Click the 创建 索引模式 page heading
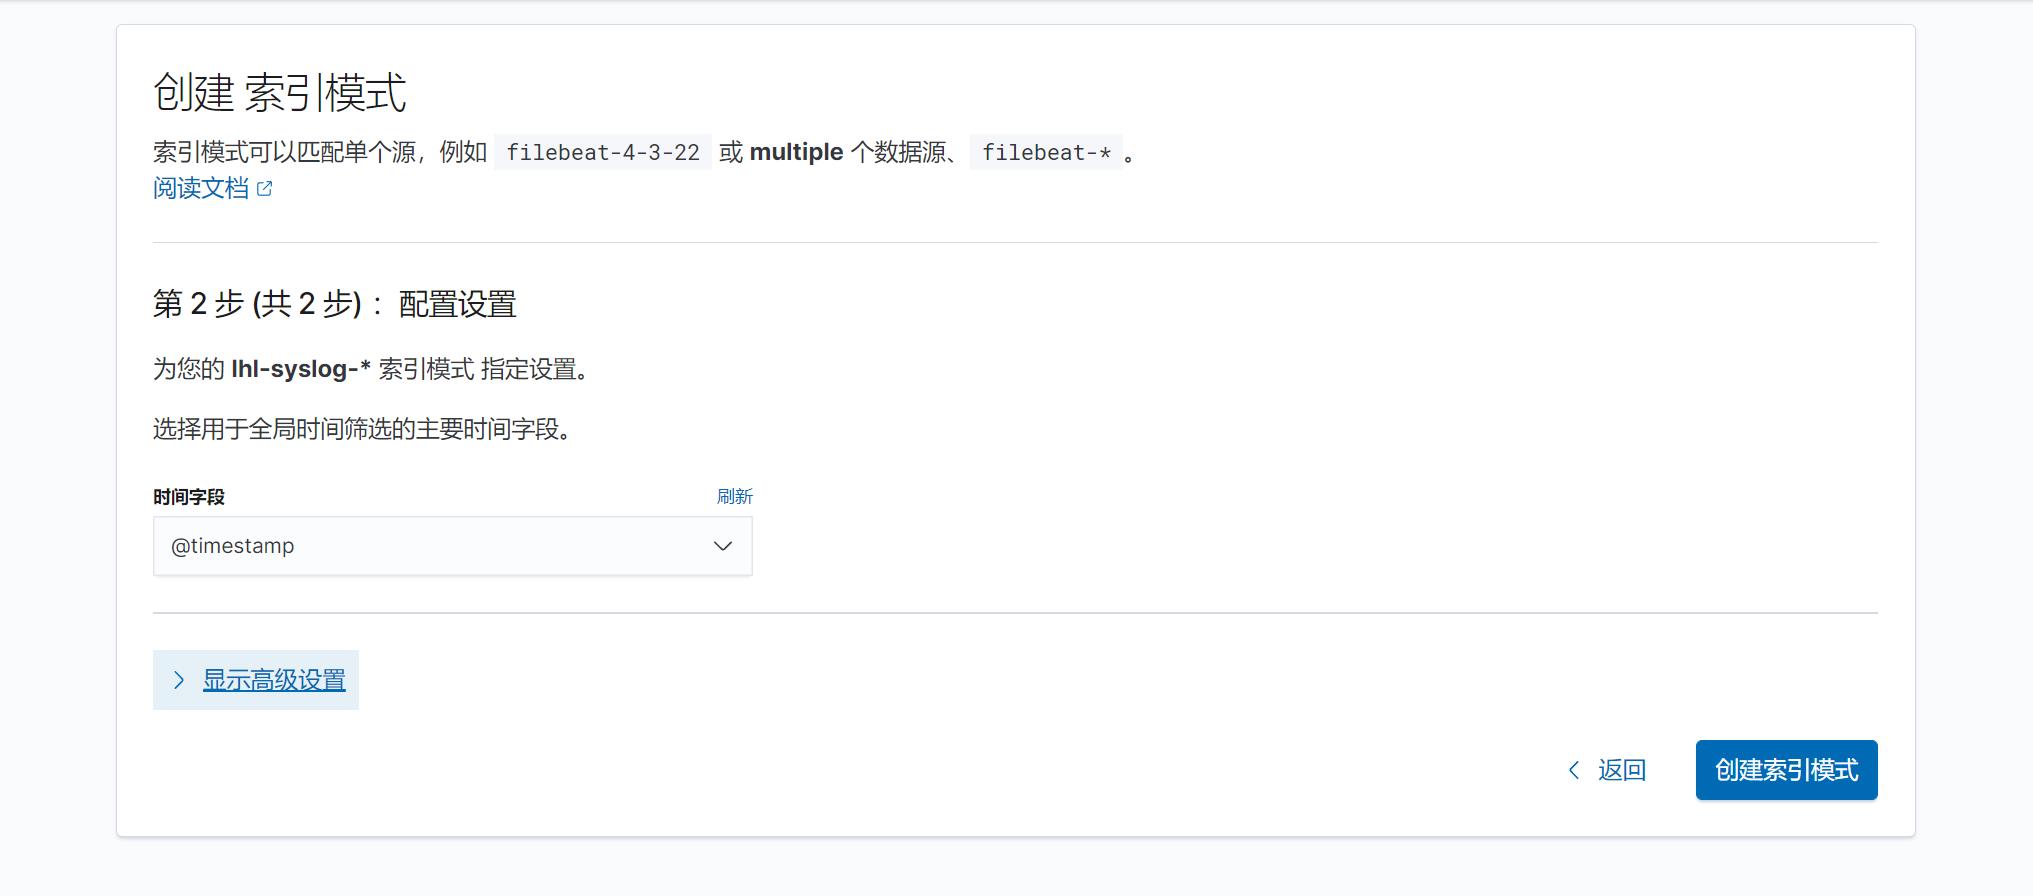 coord(280,93)
